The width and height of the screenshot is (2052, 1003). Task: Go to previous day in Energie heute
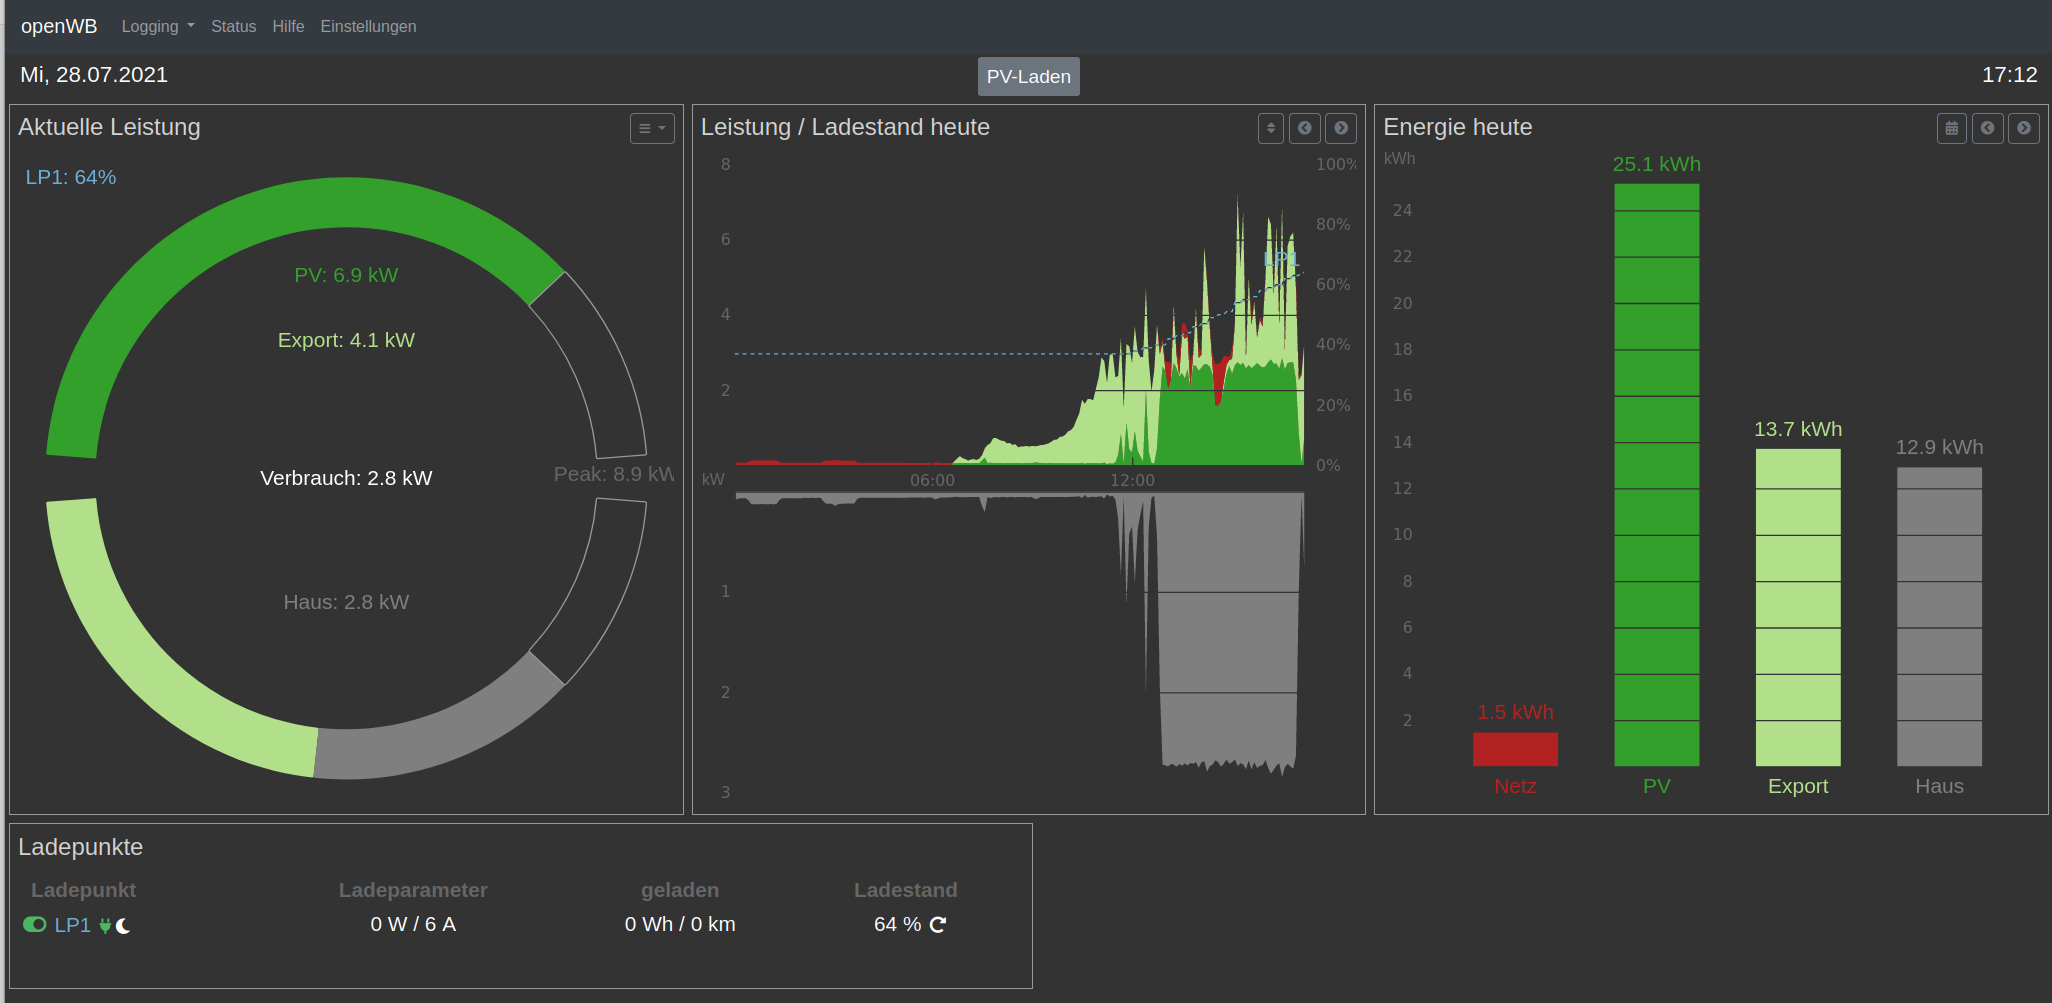(1987, 128)
